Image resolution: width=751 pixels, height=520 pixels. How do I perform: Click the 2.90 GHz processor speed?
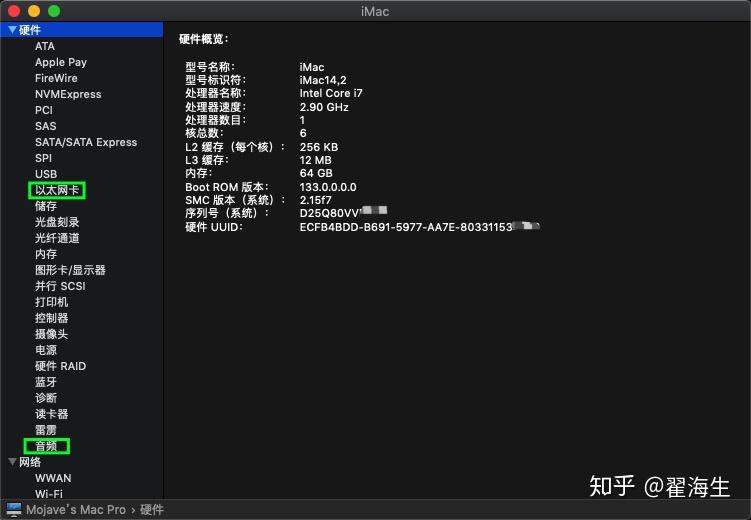coord(324,107)
